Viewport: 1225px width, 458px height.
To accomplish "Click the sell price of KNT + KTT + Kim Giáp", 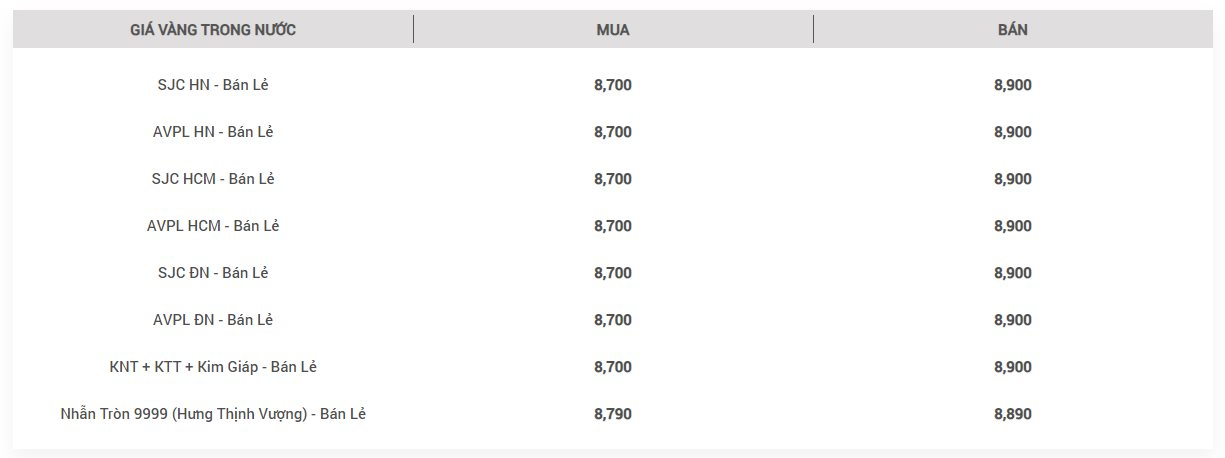I will [x=1013, y=367].
